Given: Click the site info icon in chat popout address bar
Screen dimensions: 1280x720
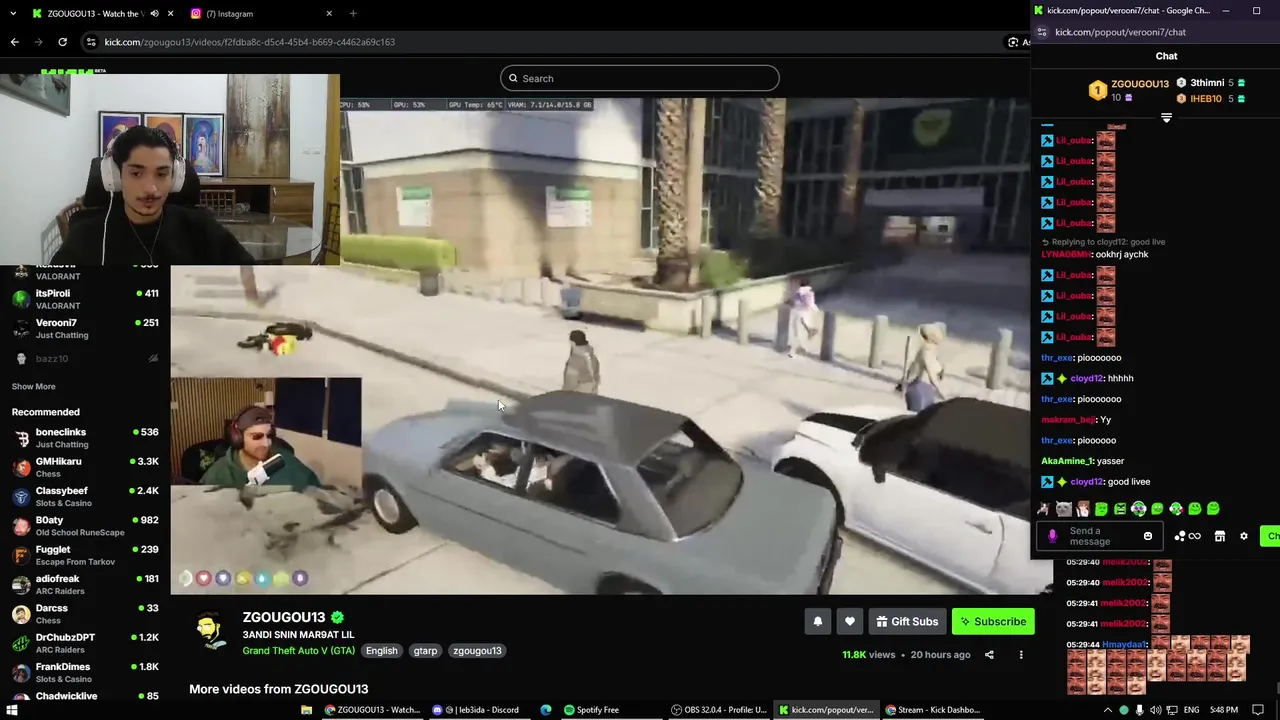Looking at the screenshot, I should pyautogui.click(x=1042, y=32).
